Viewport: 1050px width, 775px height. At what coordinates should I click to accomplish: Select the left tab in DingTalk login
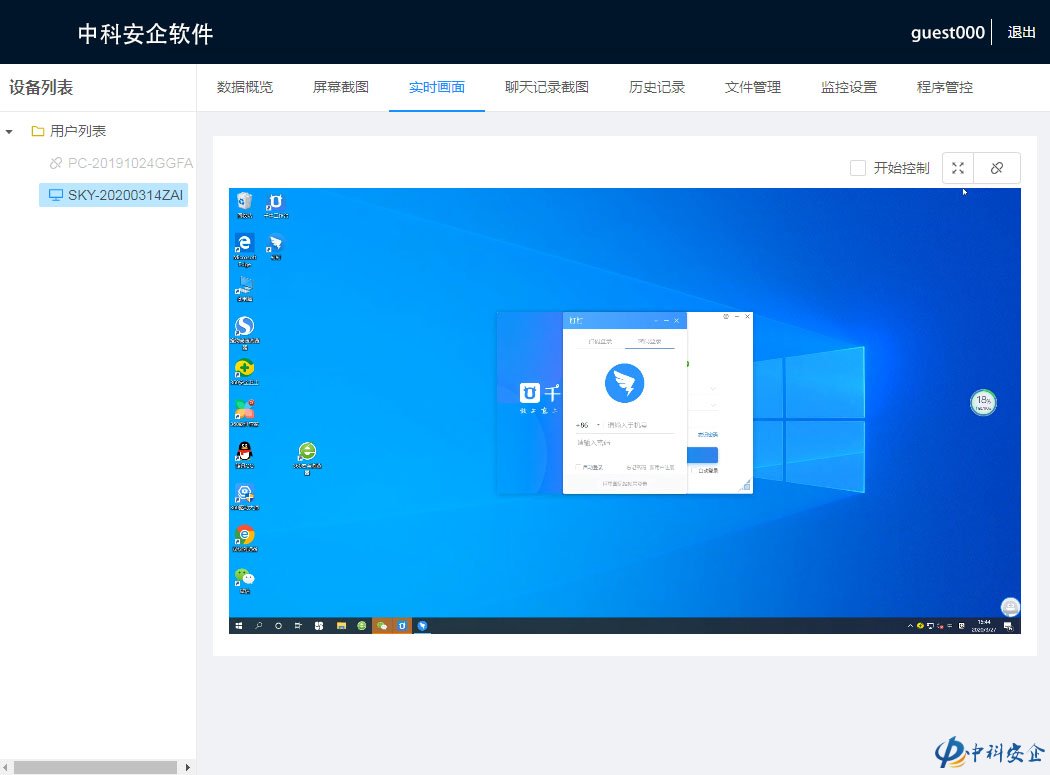click(x=600, y=341)
